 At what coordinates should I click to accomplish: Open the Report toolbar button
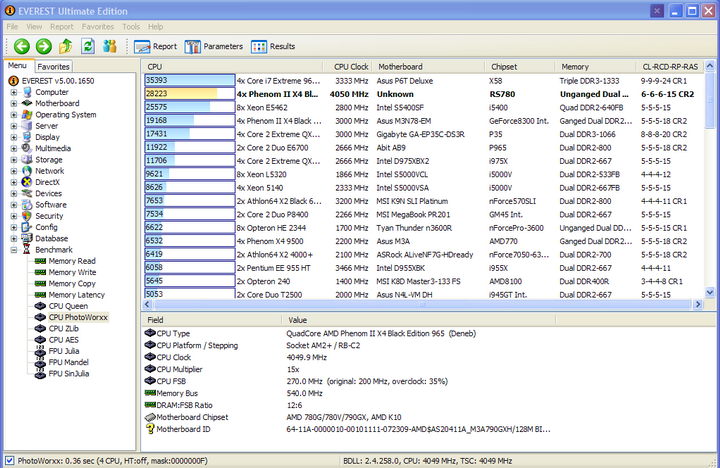click(x=155, y=46)
